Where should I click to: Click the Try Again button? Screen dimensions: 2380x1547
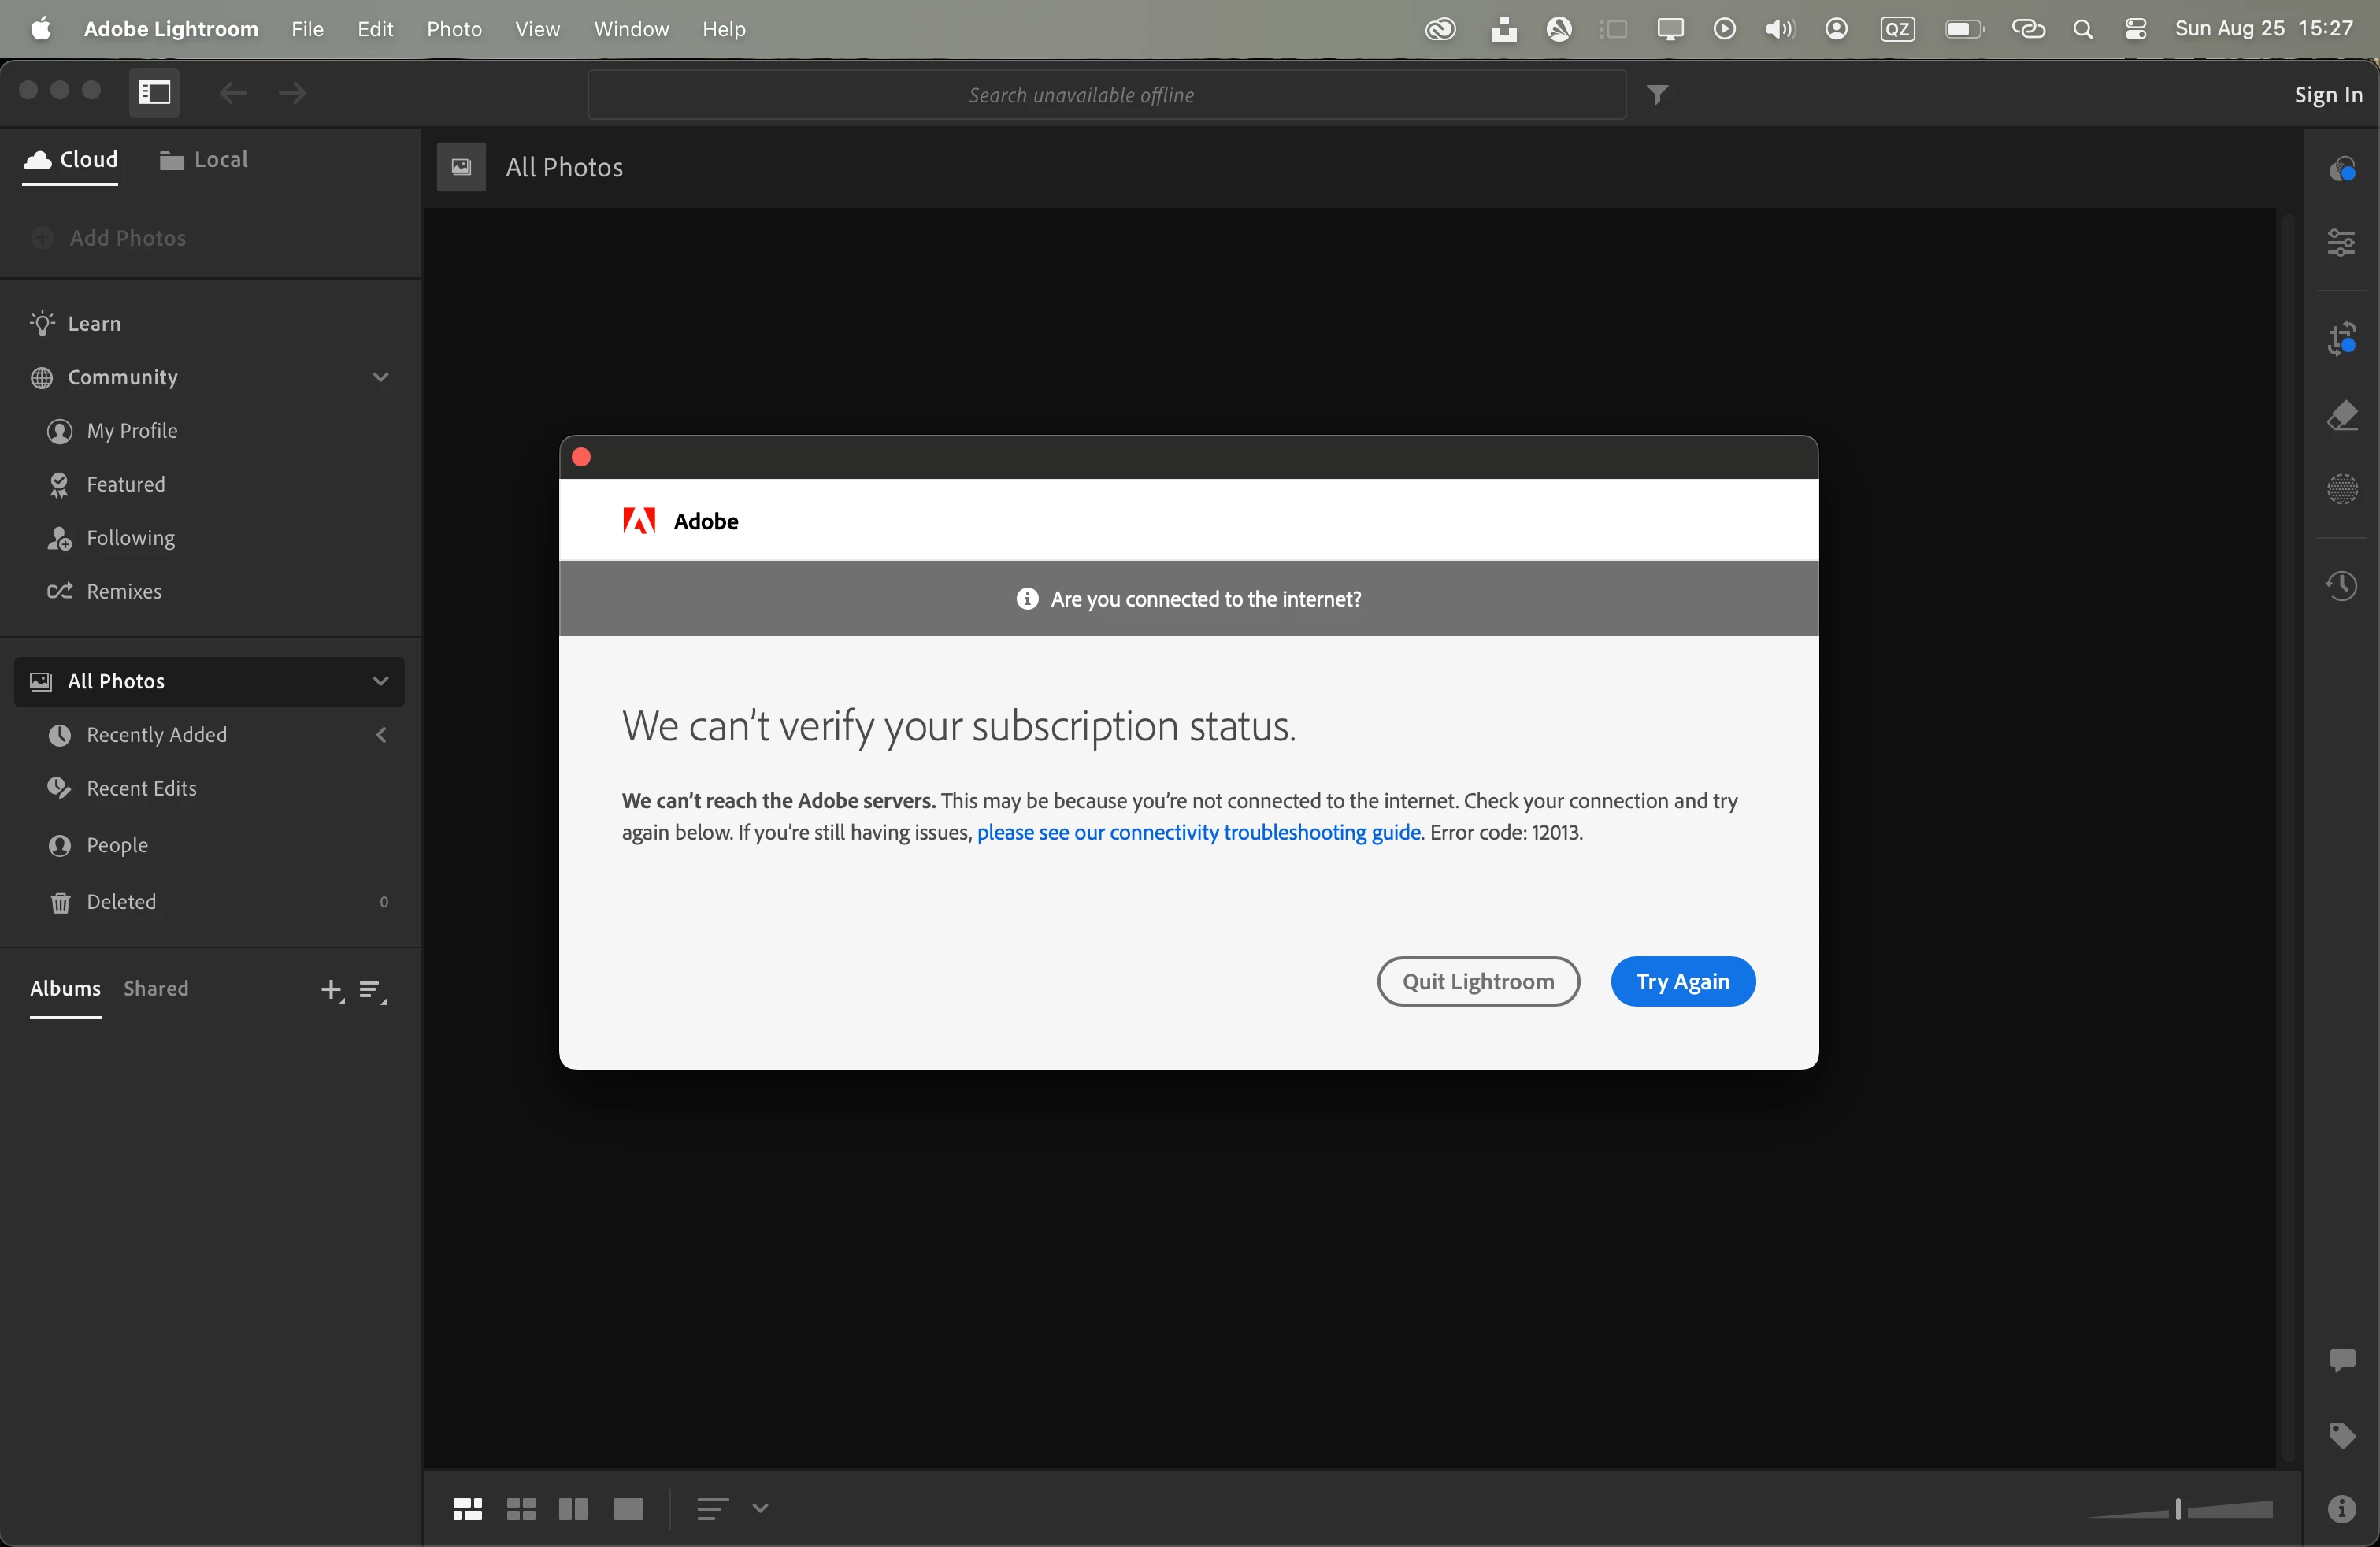[1682, 981]
